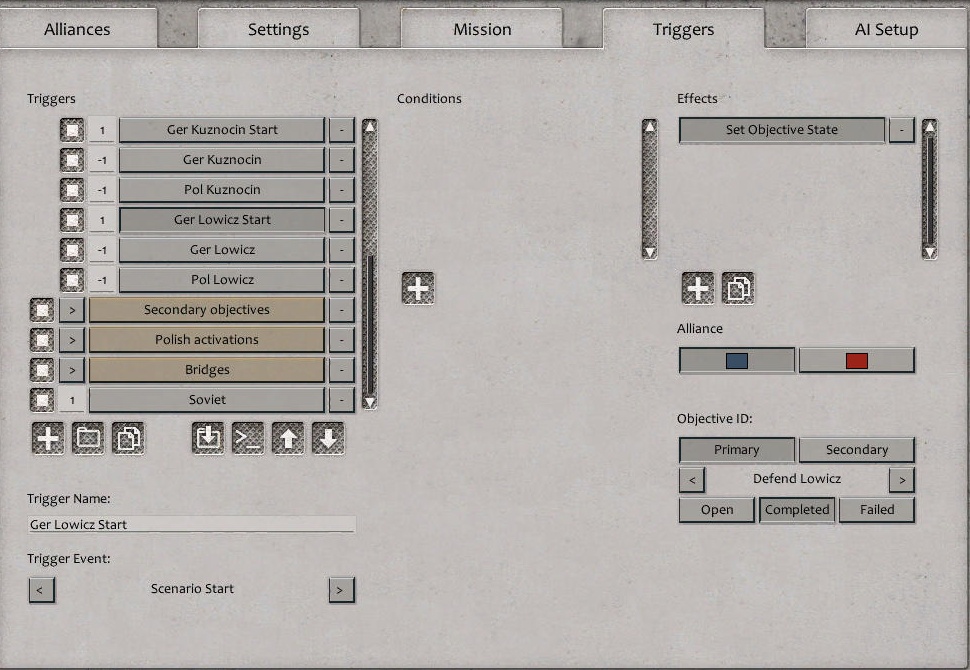The image size is (970, 670).
Task: Add a new effect
Action: 698,288
